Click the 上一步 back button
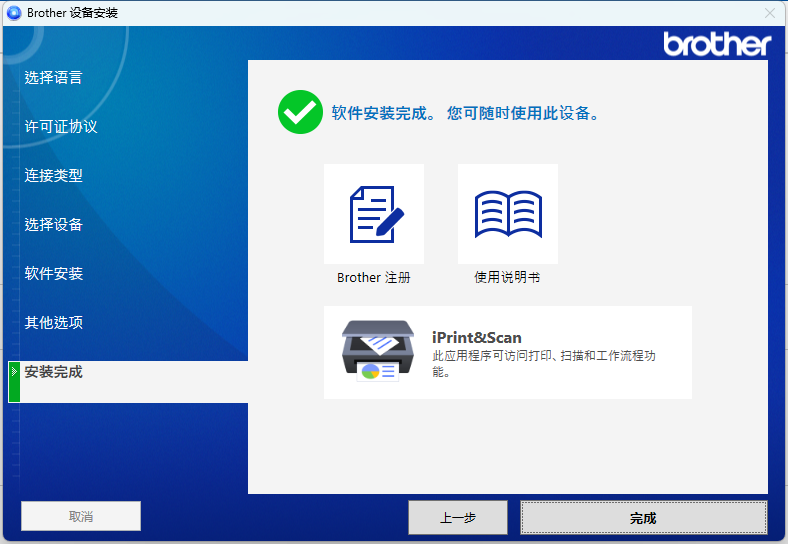Image resolution: width=788 pixels, height=544 pixels. click(x=458, y=517)
